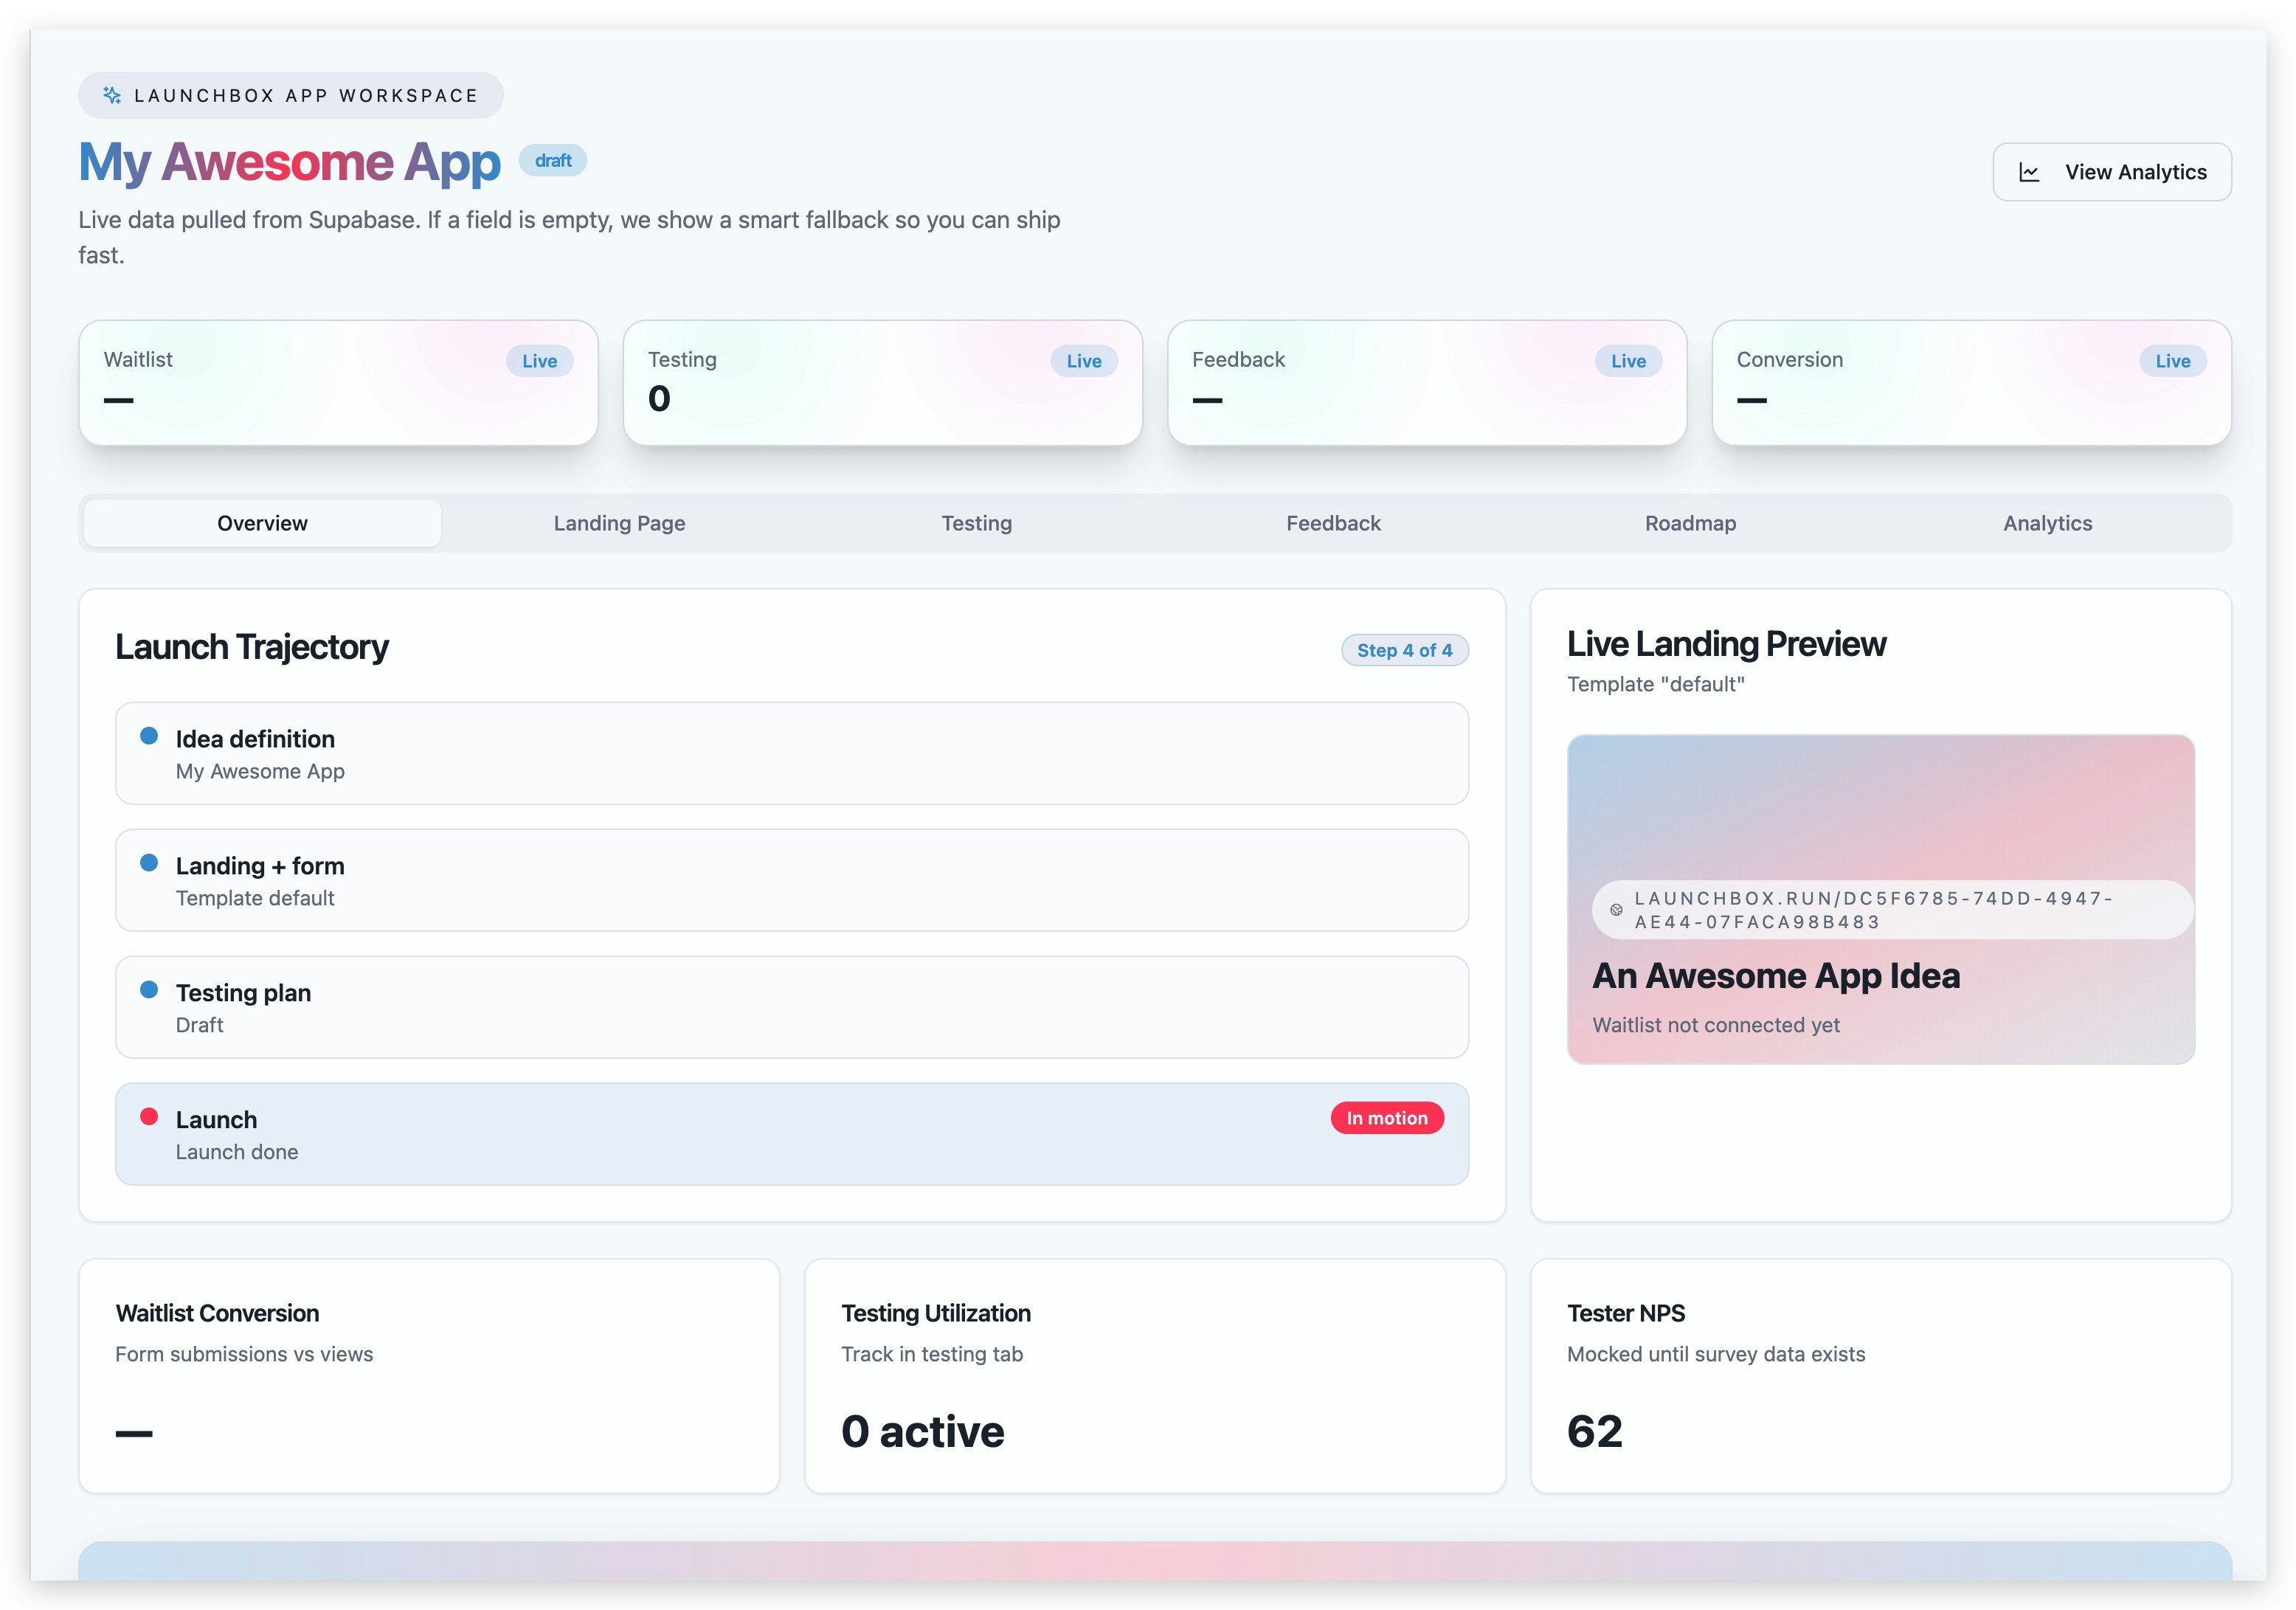Click the chart icon on View Analytics button
Screen dimensions: 2296x1610
[x=2028, y=171]
